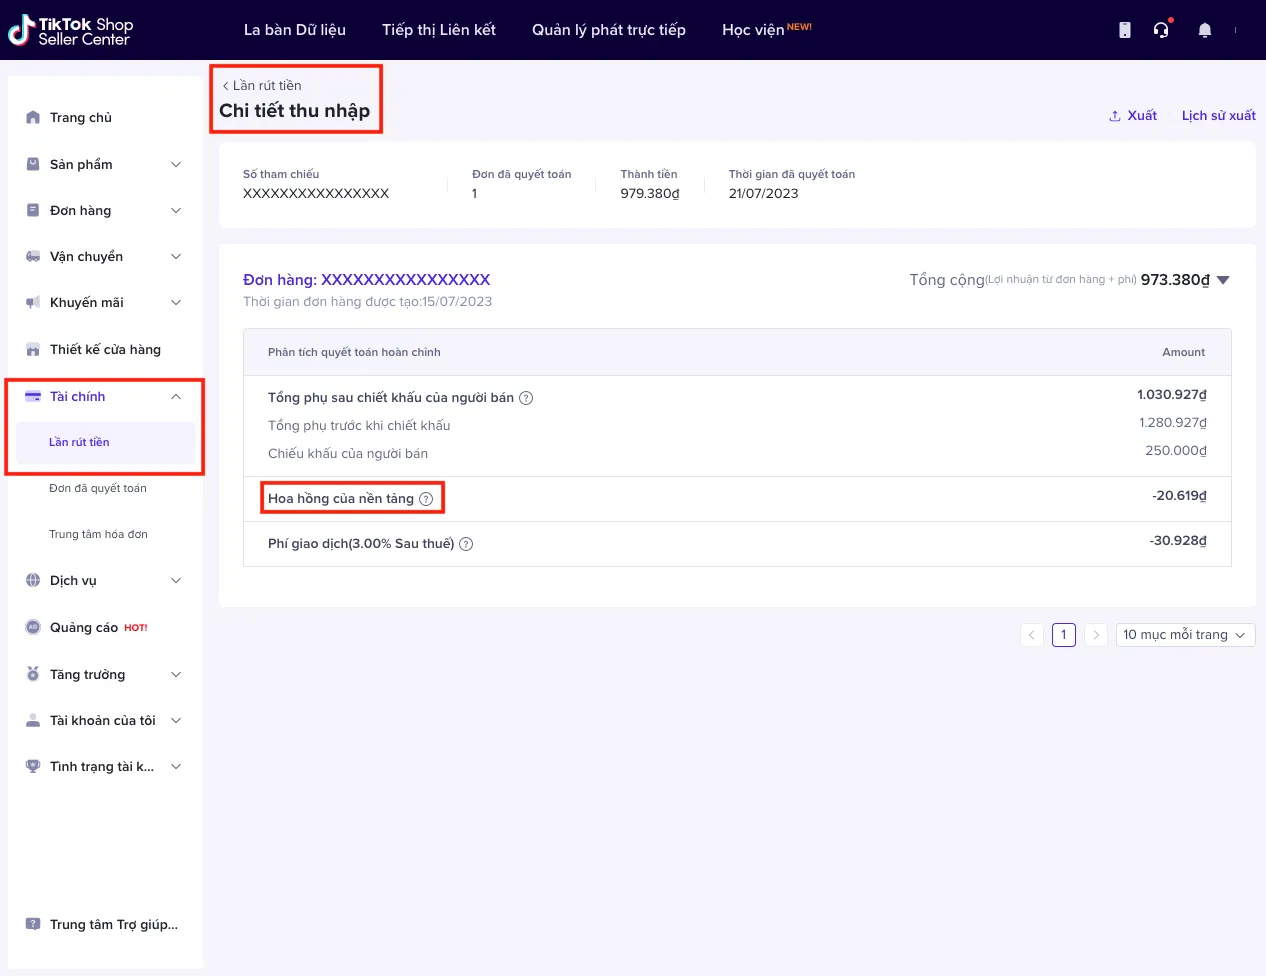The image size is (1266, 976).
Task: Open Thiết kế cửa hàng in sidebar
Action: [105, 349]
